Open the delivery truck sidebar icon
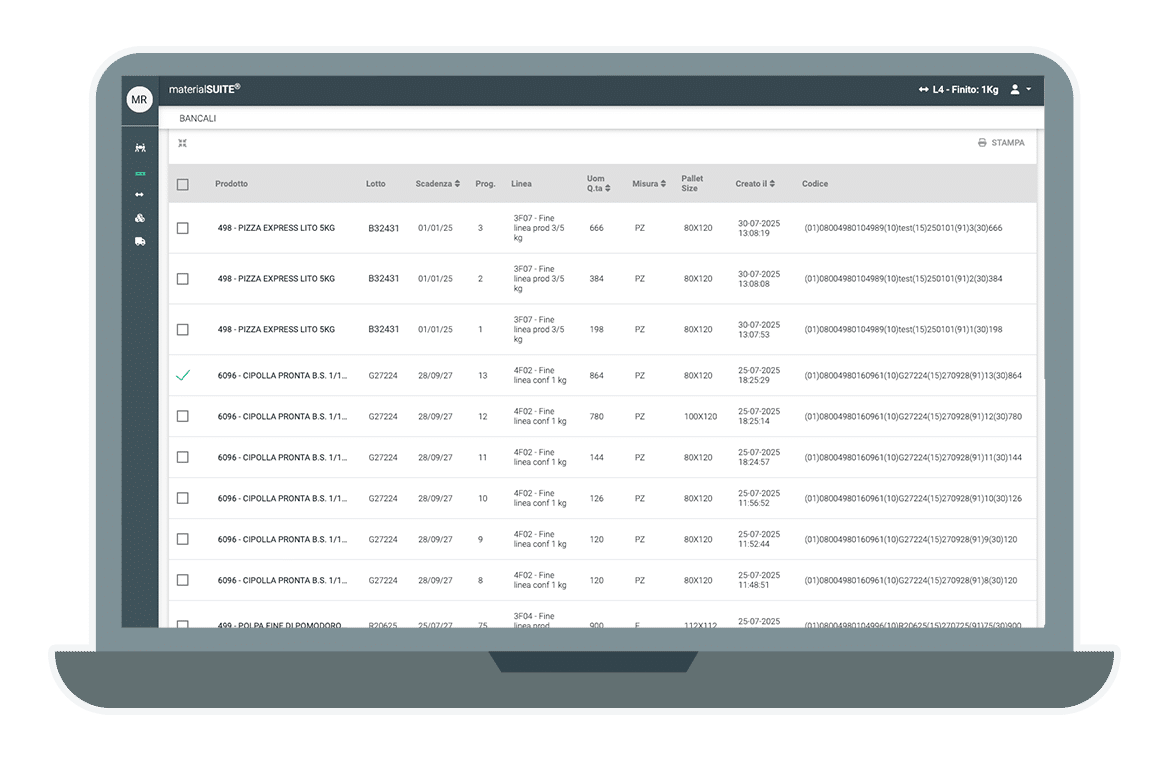 click(140, 241)
